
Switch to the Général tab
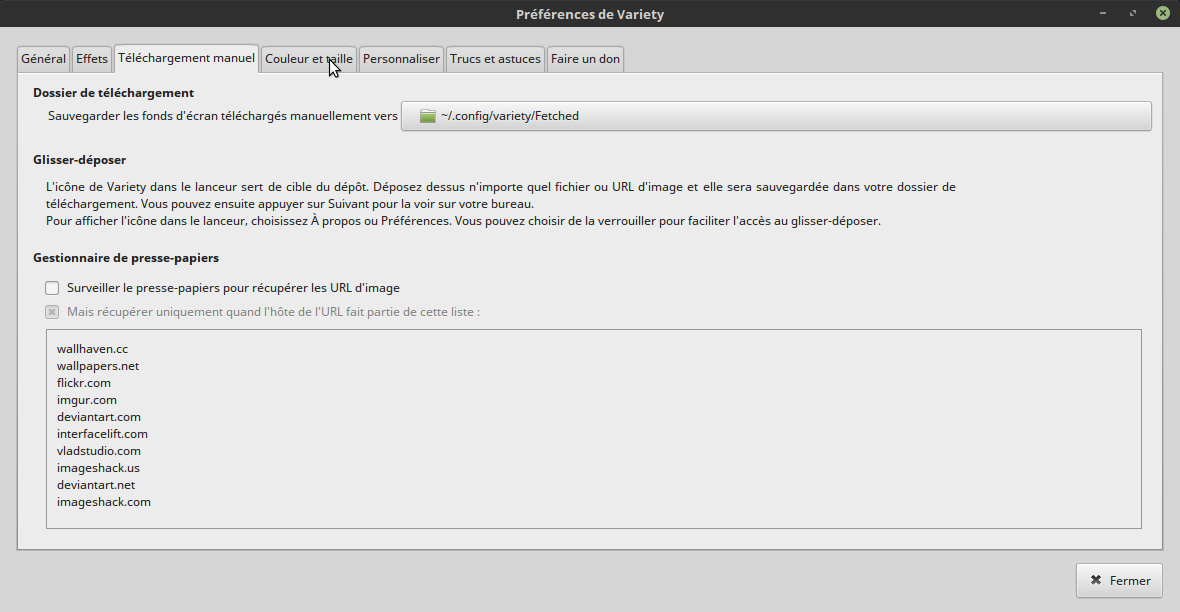[43, 59]
